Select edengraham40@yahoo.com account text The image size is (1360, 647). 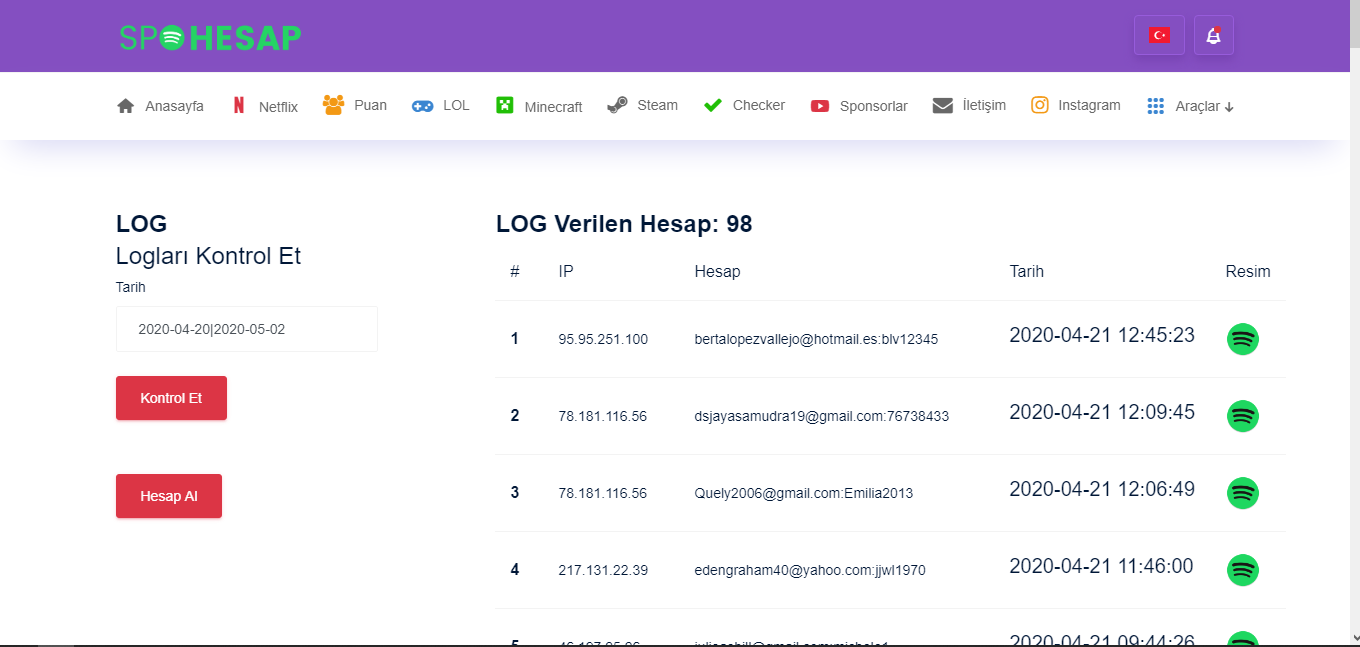[810, 570]
